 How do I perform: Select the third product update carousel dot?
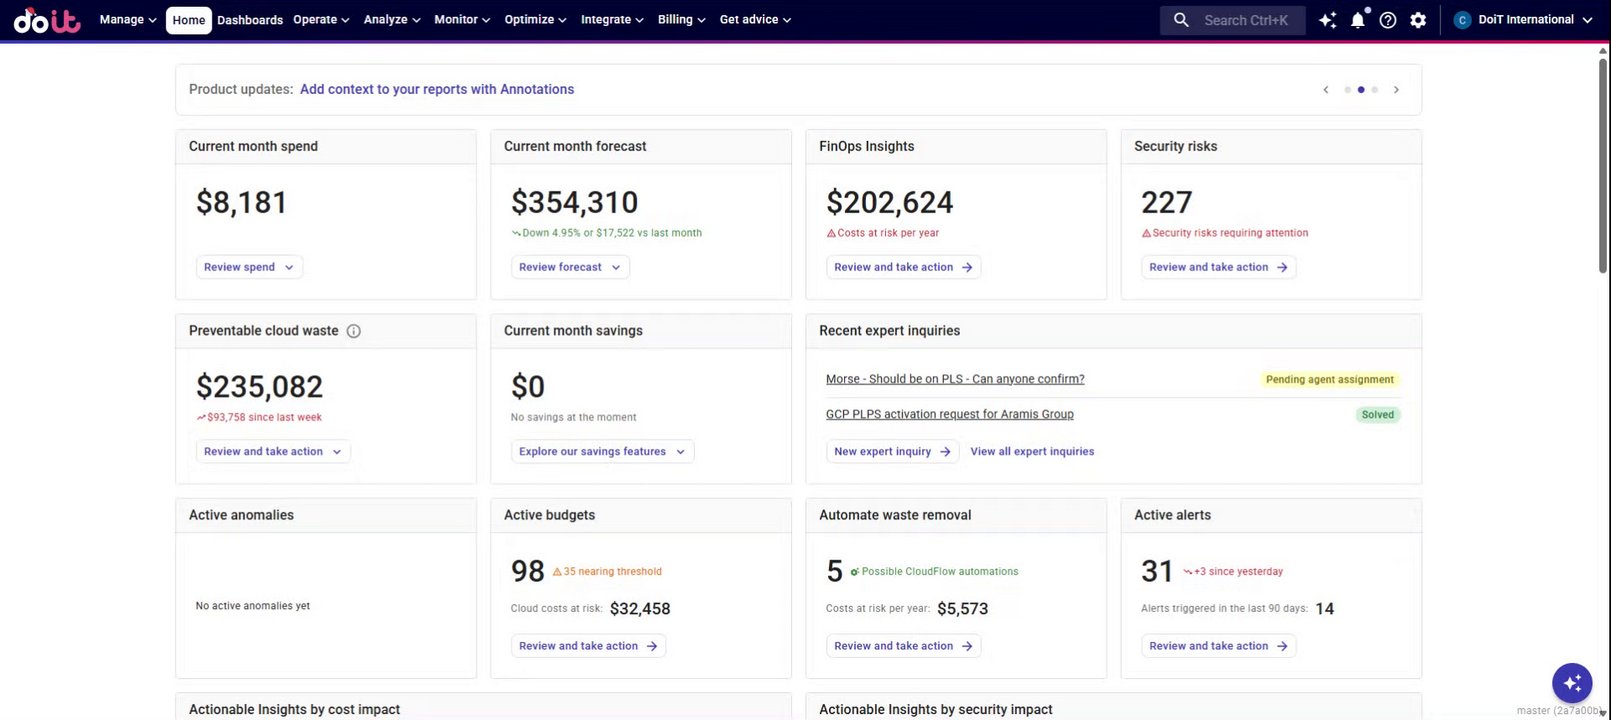pos(1375,90)
